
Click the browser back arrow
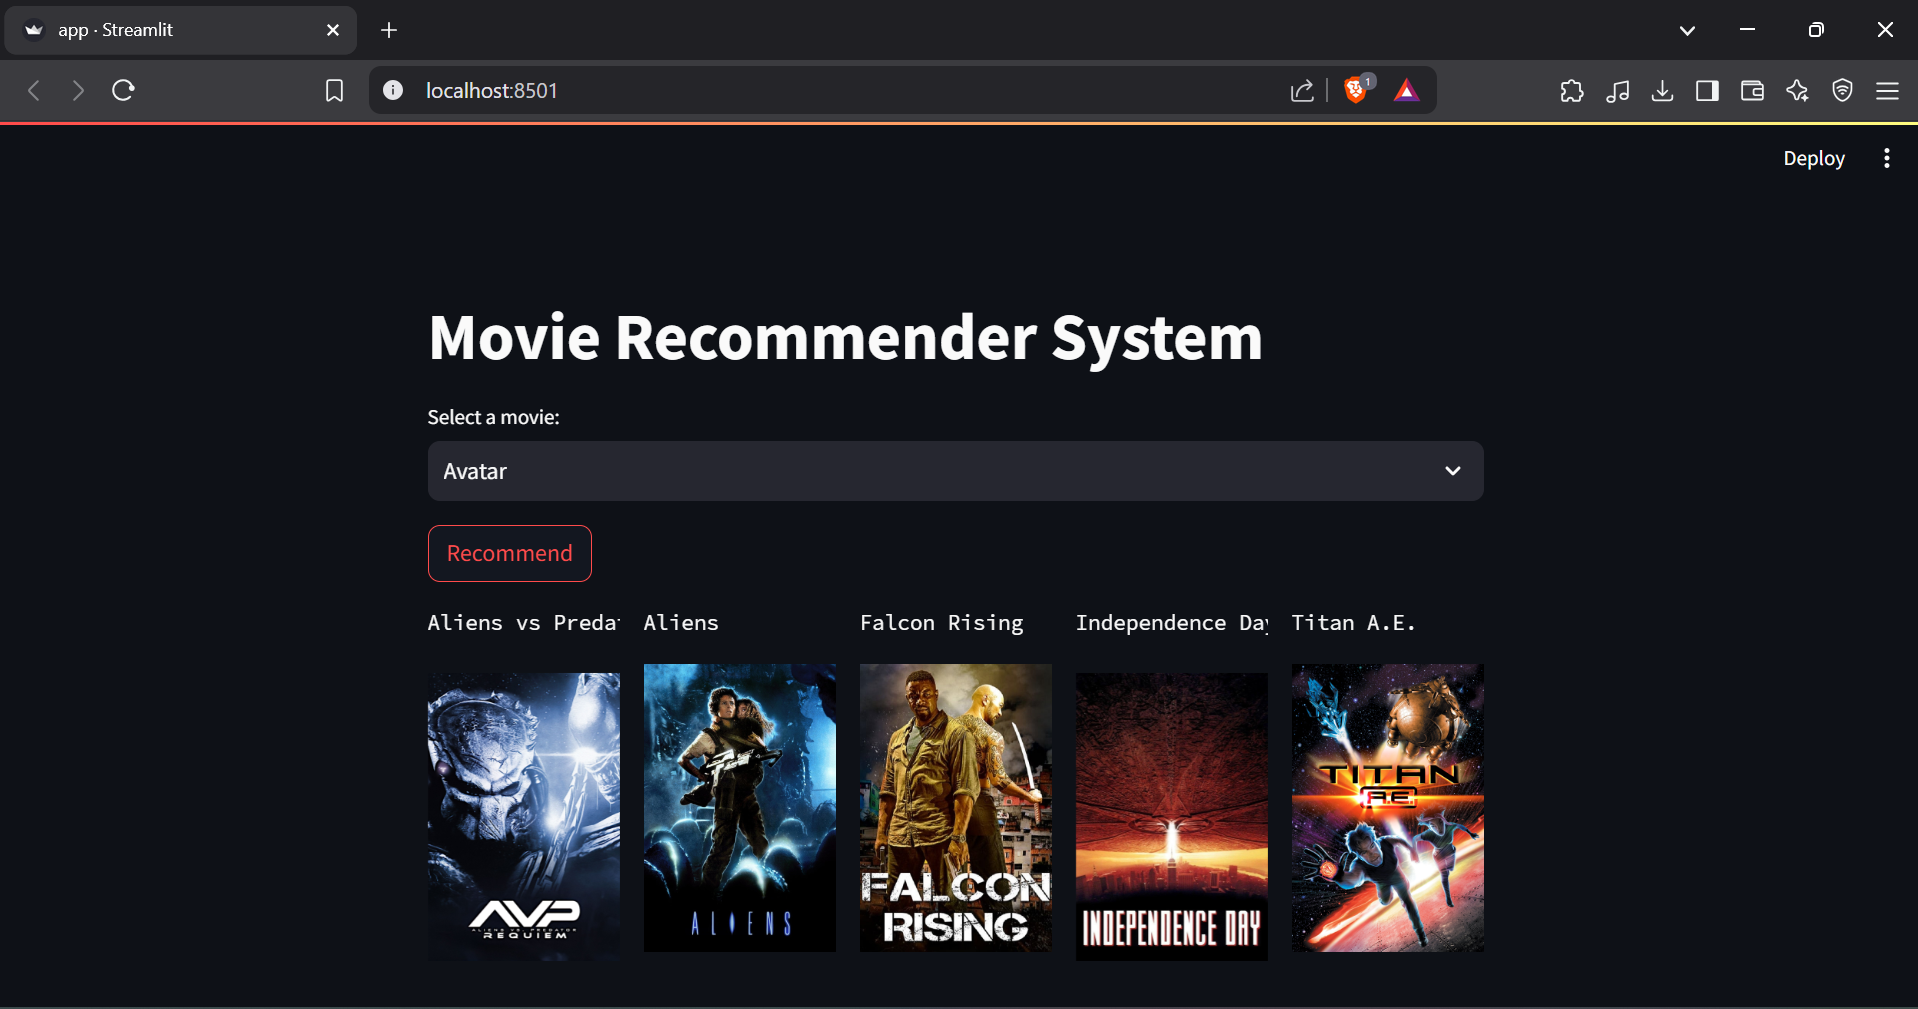pos(34,91)
